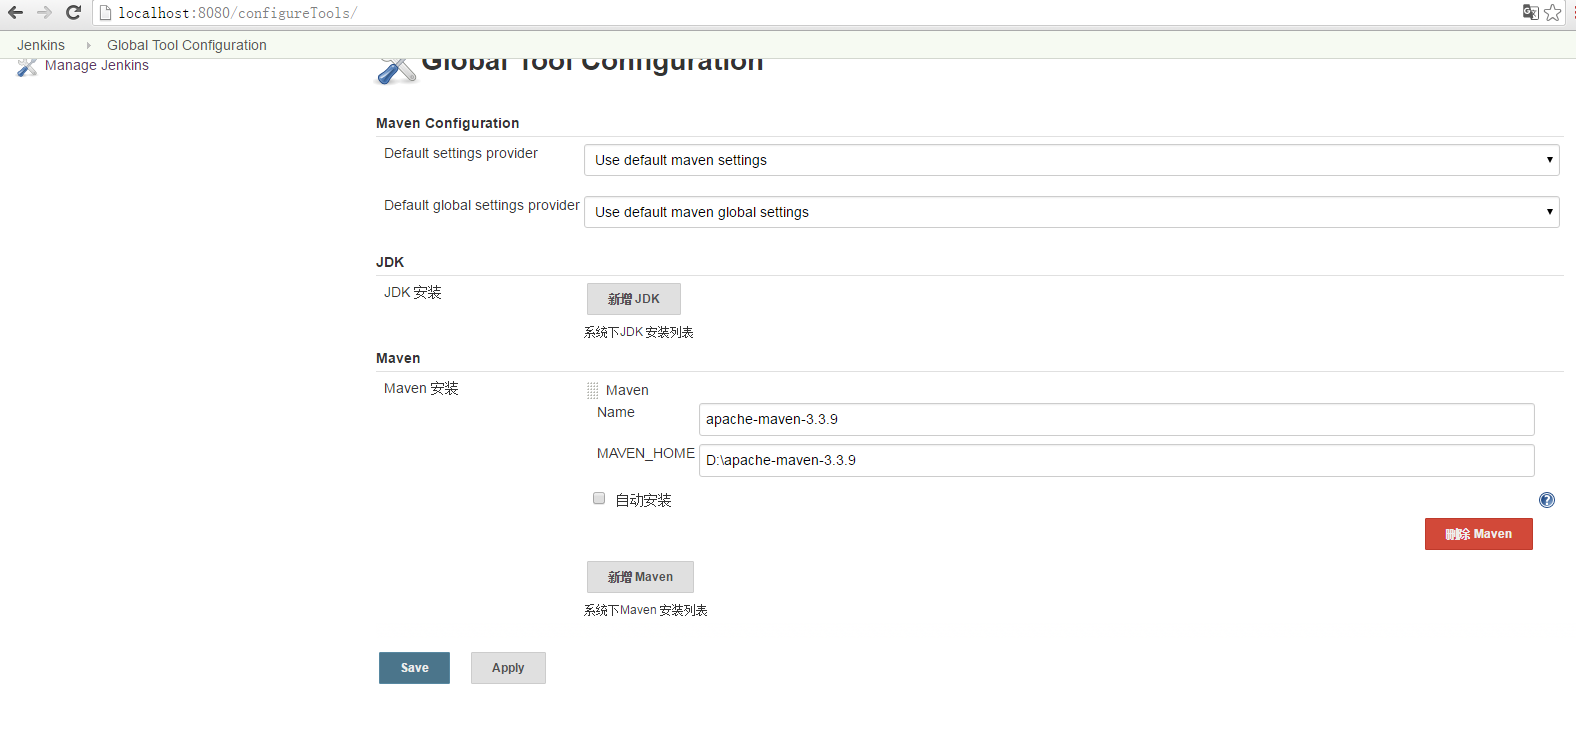The width and height of the screenshot is (1576, 736).
Task: Open the Manage Jenkins link
Action: tap(97, 66)
